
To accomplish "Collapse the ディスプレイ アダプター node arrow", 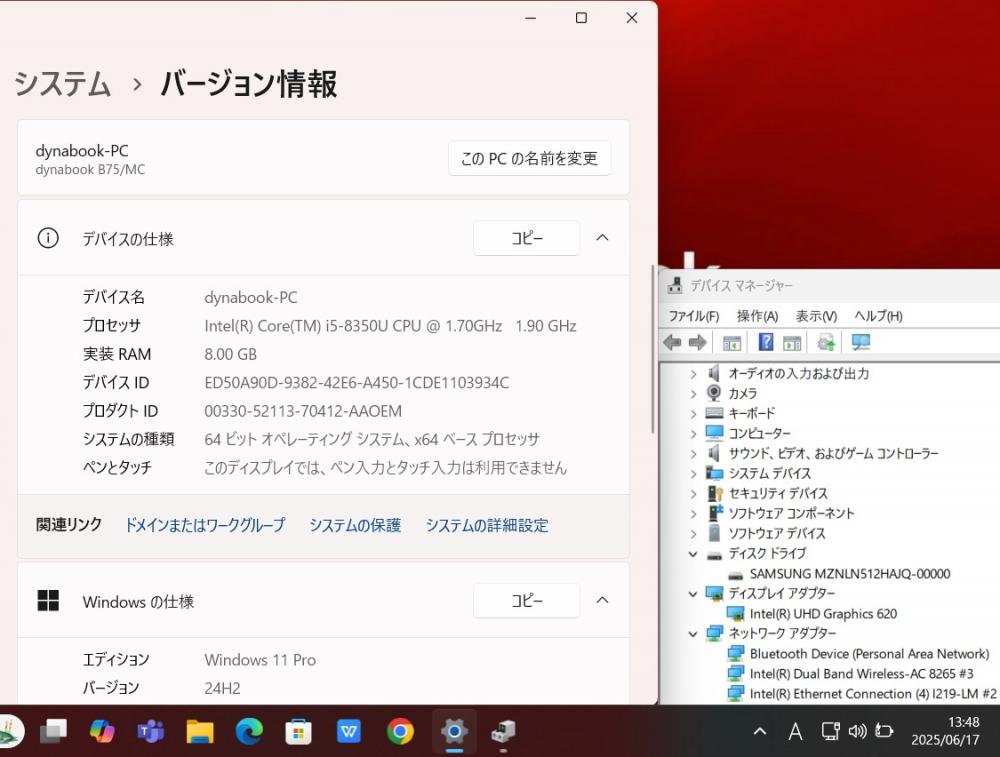I will pos(693,594).
